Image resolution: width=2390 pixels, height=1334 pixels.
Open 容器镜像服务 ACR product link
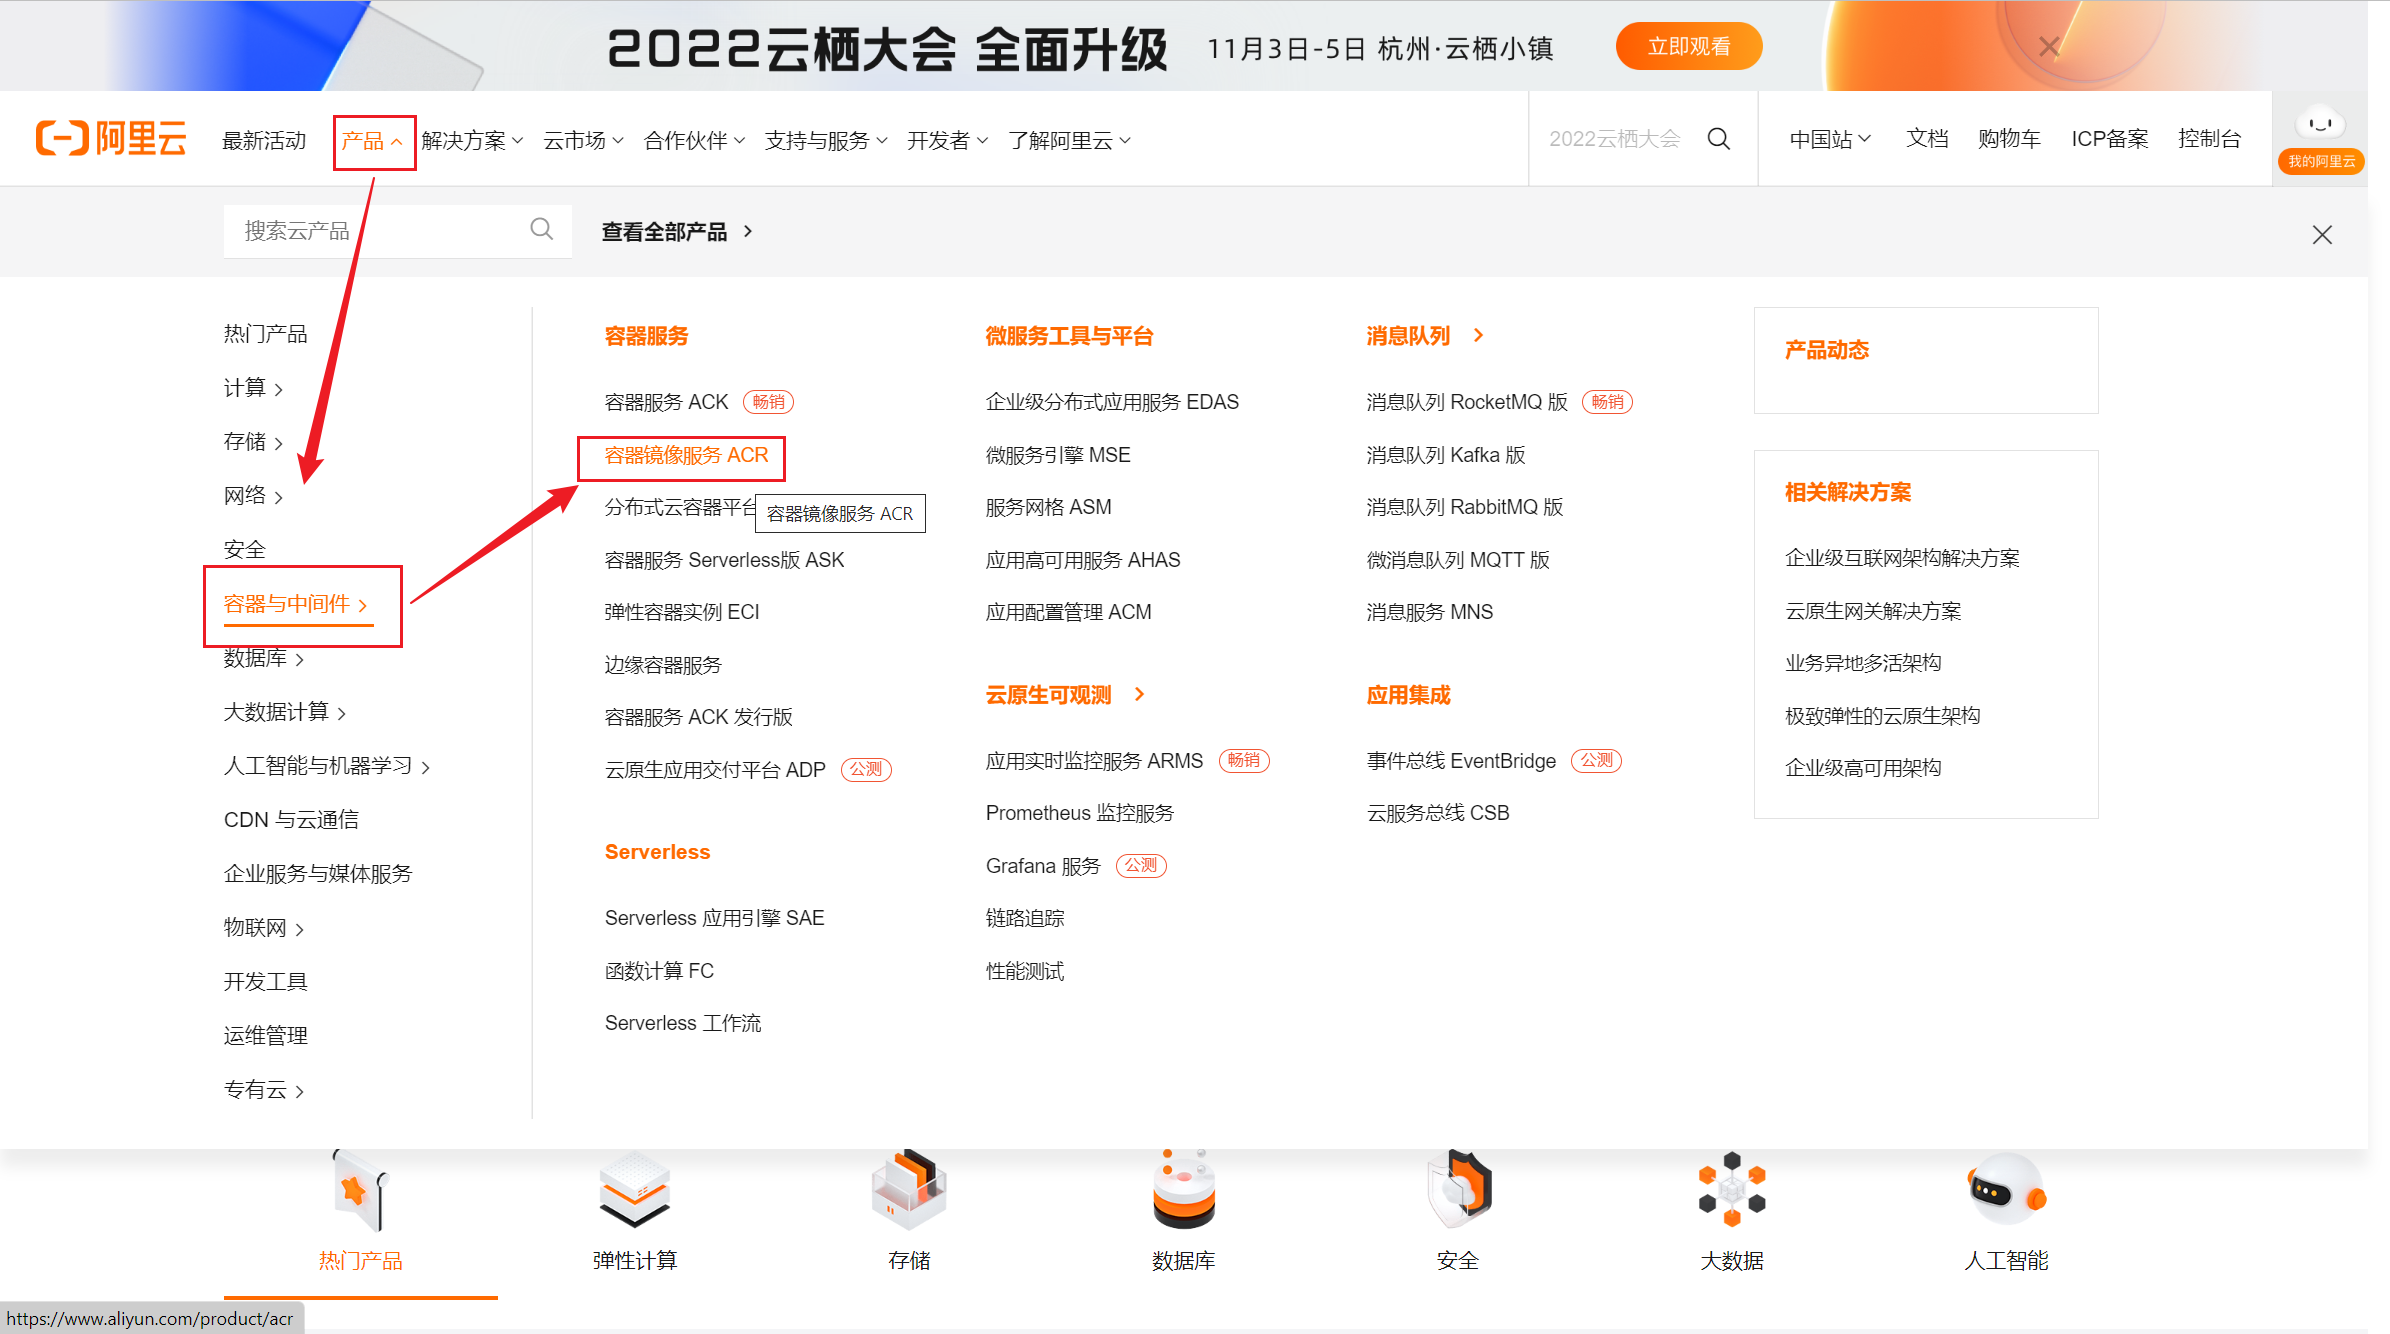[x=686, y=456]
